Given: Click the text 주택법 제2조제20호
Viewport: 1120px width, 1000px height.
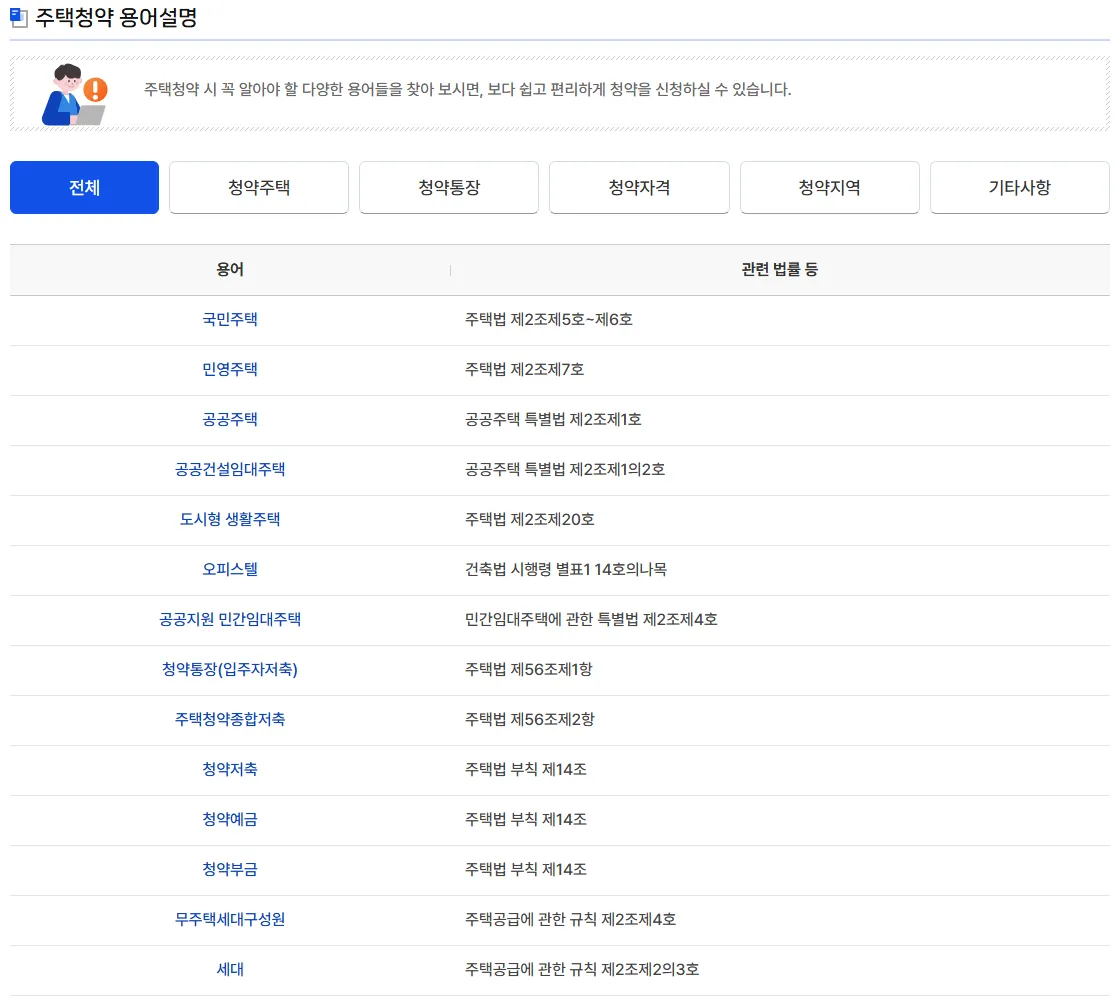Looking at the screenshot, I should click(529, 519).
